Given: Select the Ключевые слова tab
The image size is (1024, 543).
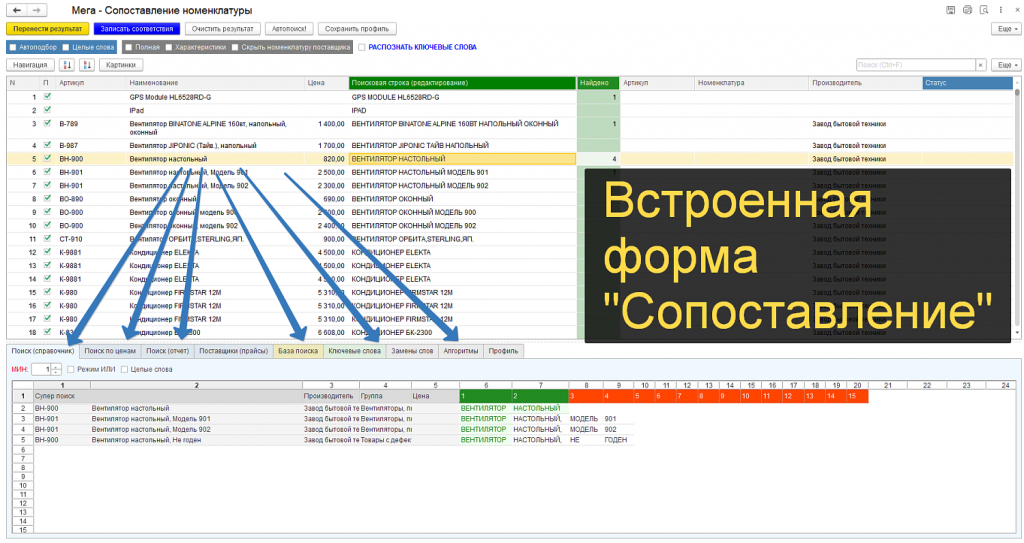Looking at the screenshot, I should point(355,351).
